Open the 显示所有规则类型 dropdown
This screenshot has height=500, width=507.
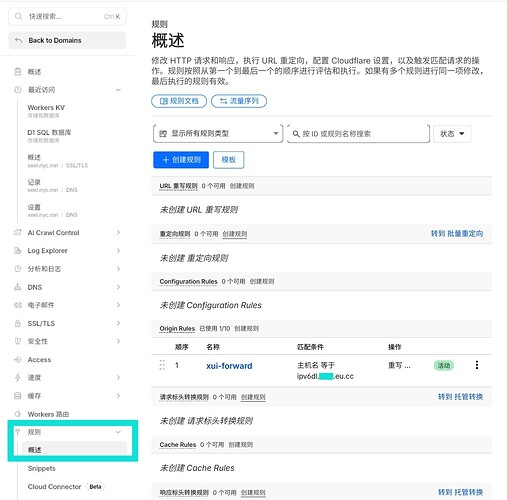pos(218,134)
